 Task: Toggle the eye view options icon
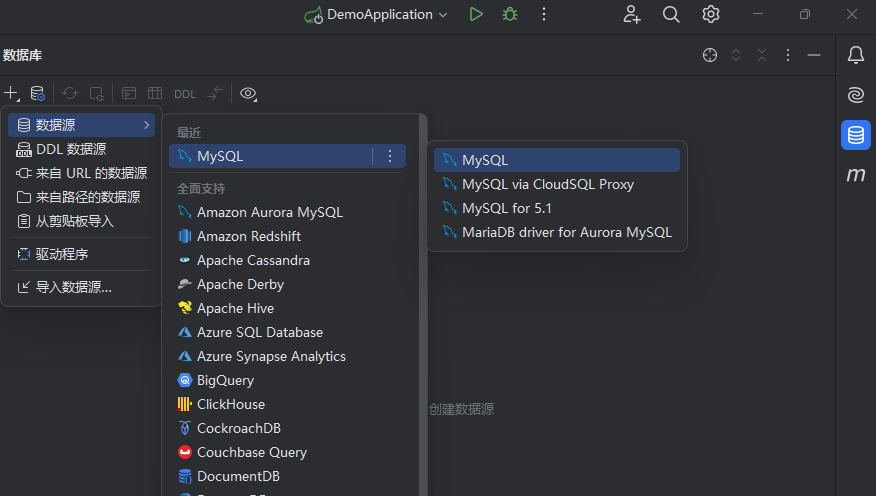click(248, 93)
